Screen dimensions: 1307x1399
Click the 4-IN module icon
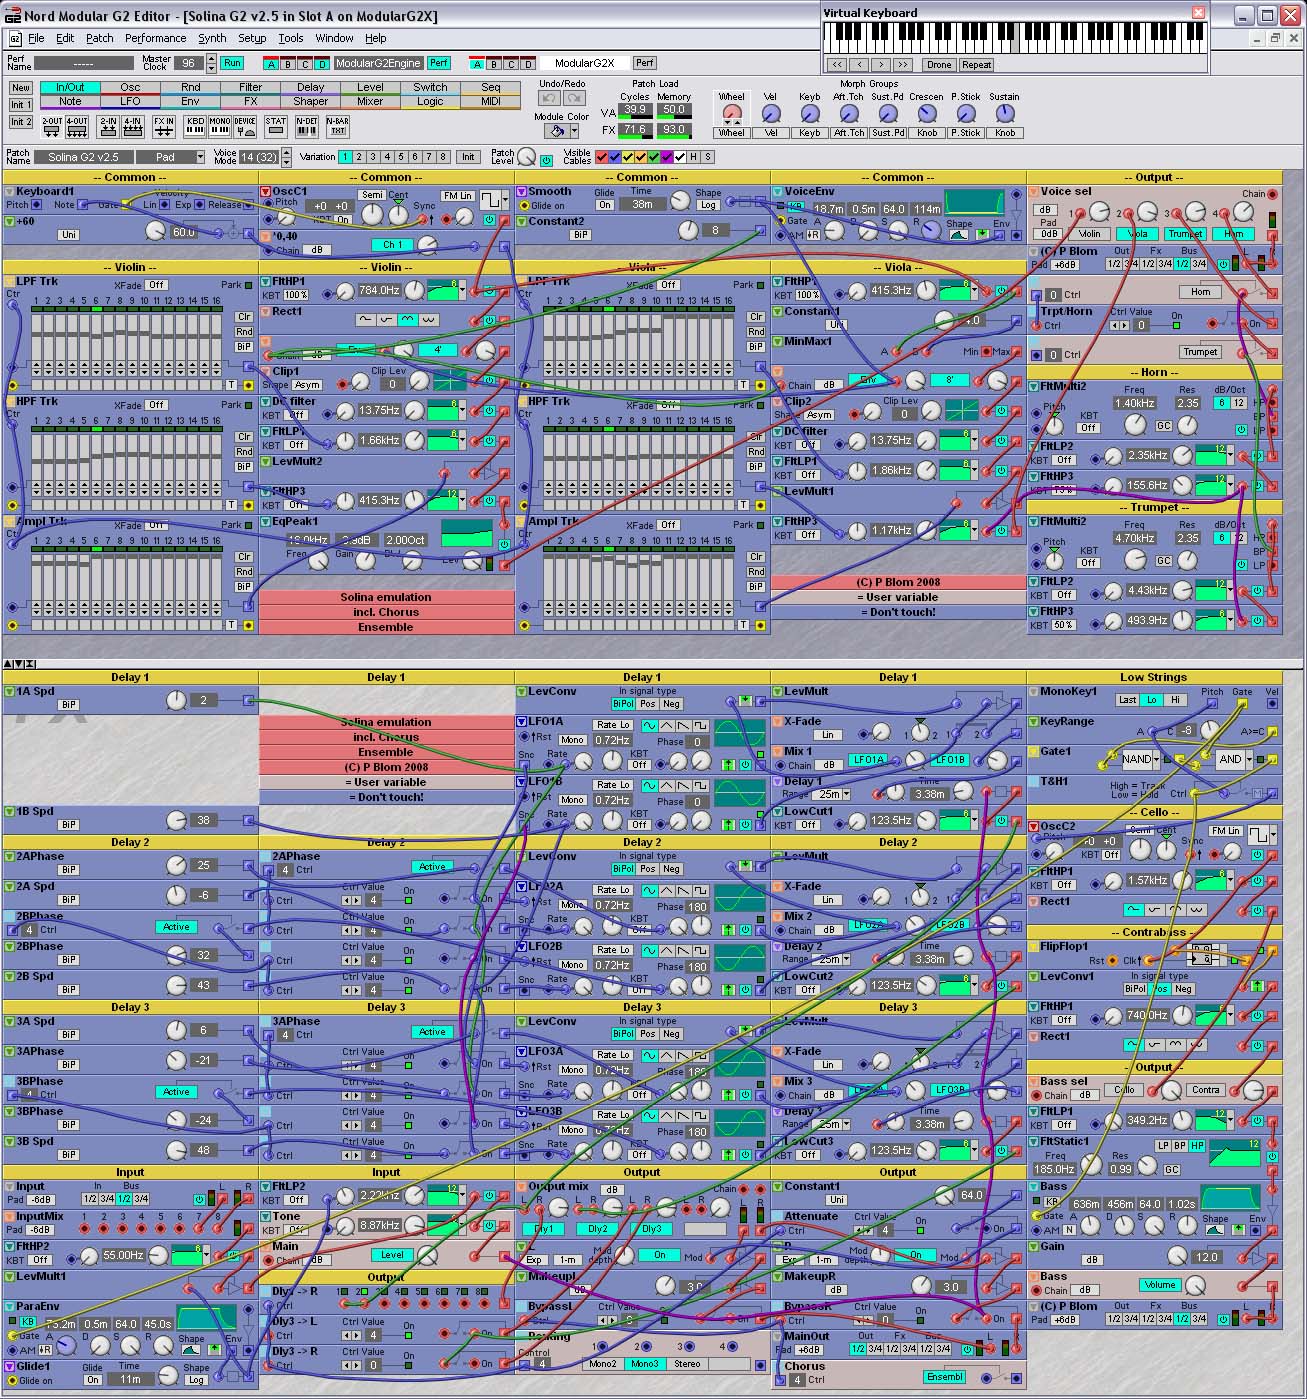point(133,127)
